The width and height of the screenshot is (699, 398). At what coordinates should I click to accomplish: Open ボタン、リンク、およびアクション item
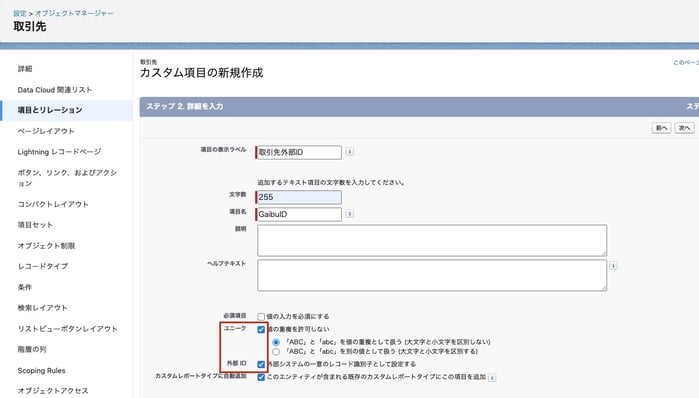tap(67, 178)
